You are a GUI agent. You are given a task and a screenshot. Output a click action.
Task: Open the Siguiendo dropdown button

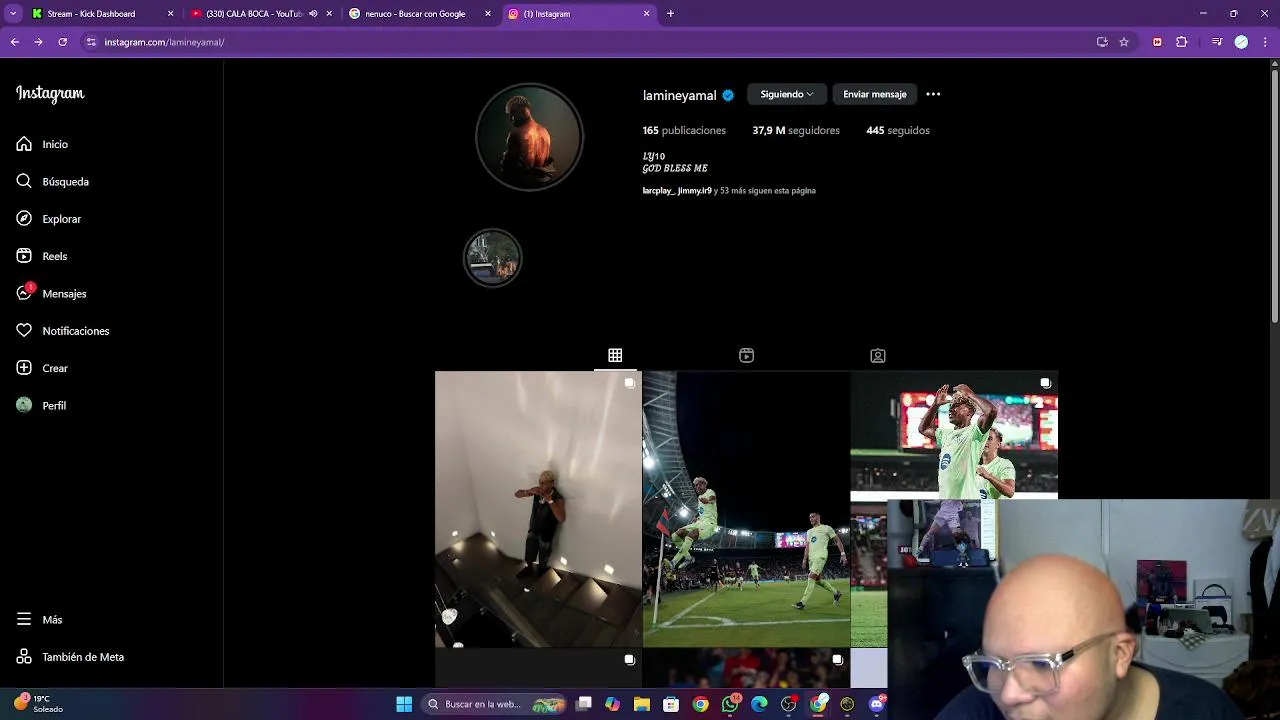pyautogui.click(x=787, y=94)
